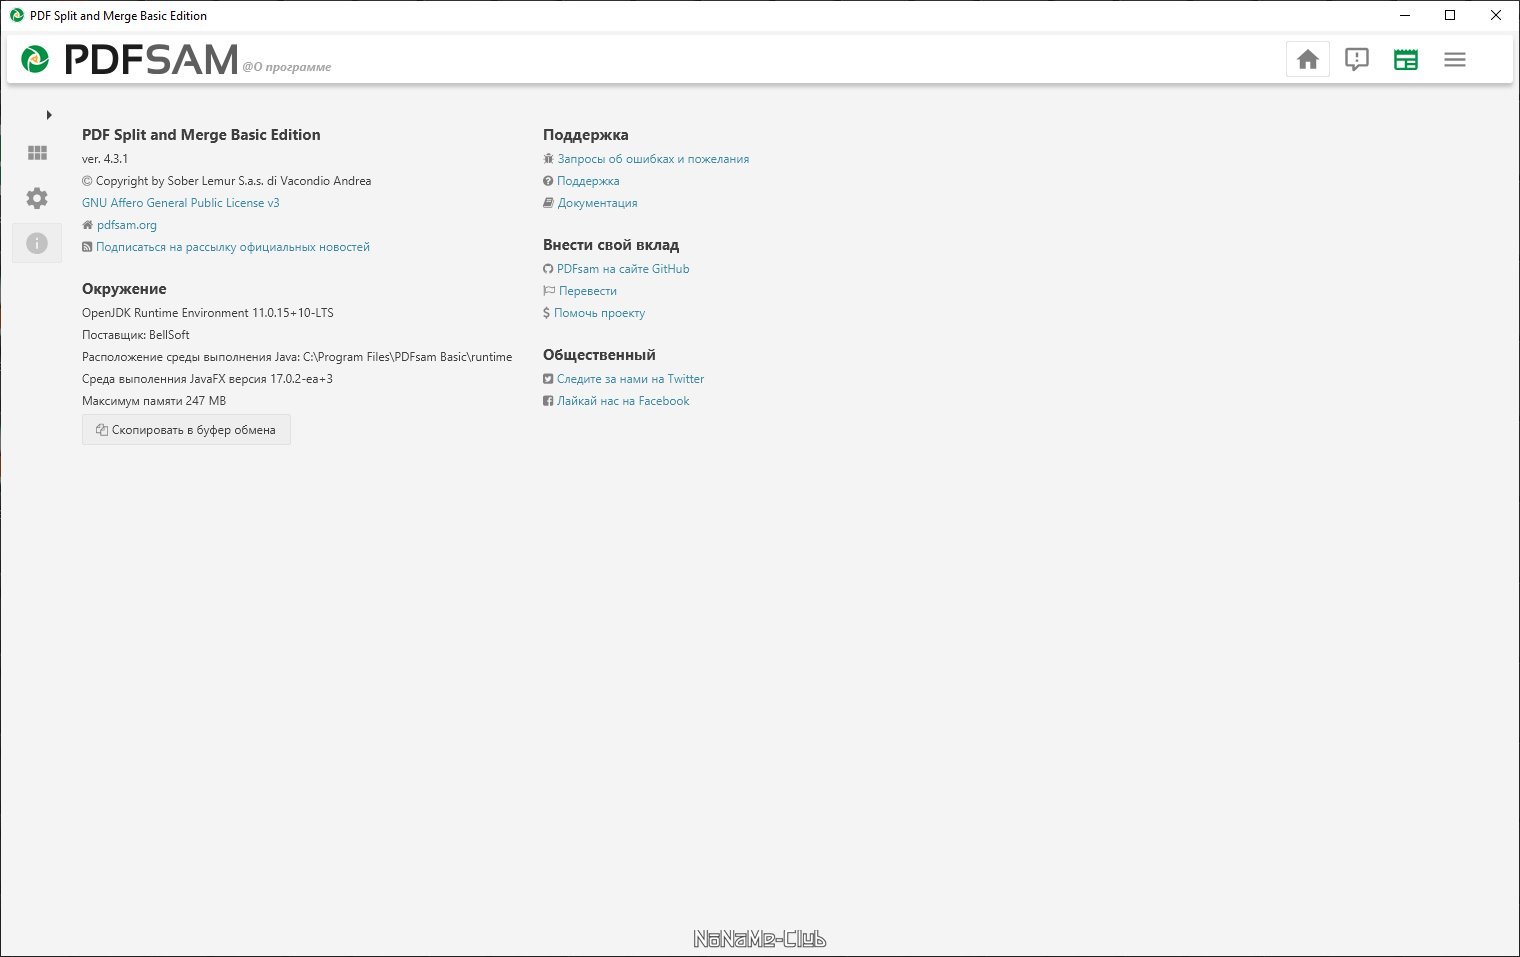
Task: Open Лайкай нас на Facebook link
Action: pos(623,401)
